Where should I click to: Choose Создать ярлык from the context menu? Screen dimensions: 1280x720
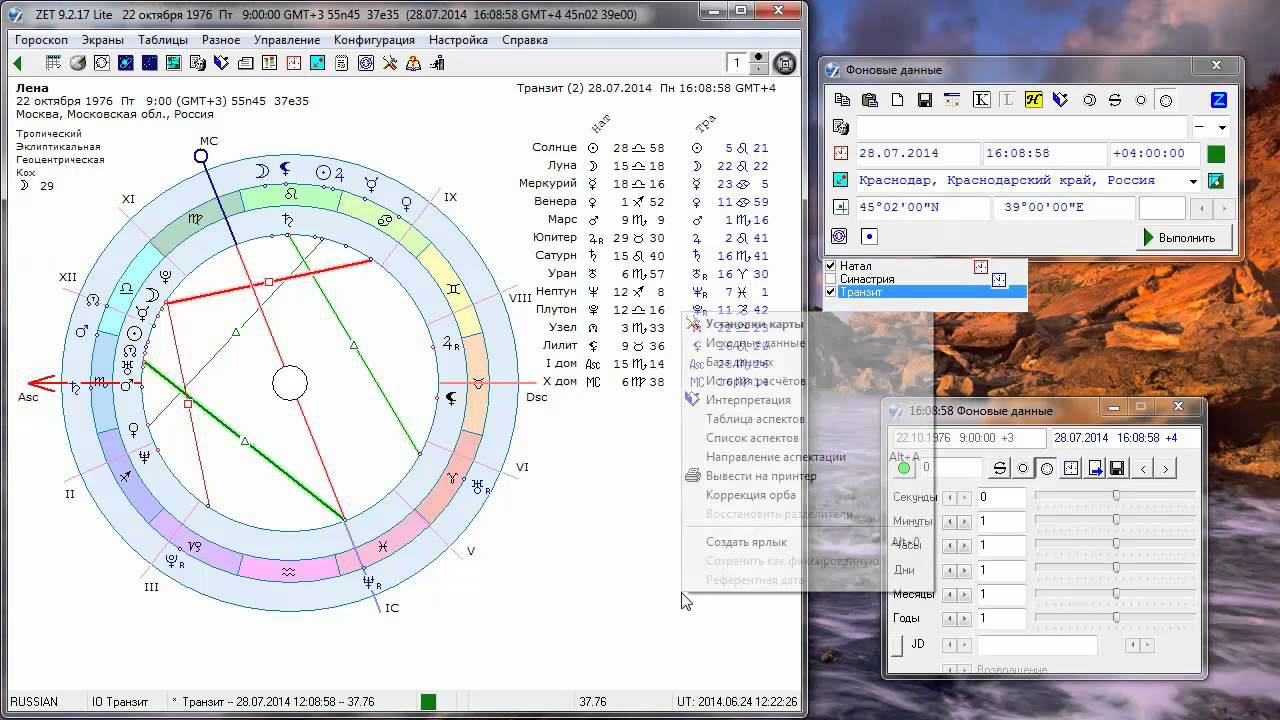tap(746, 542)
